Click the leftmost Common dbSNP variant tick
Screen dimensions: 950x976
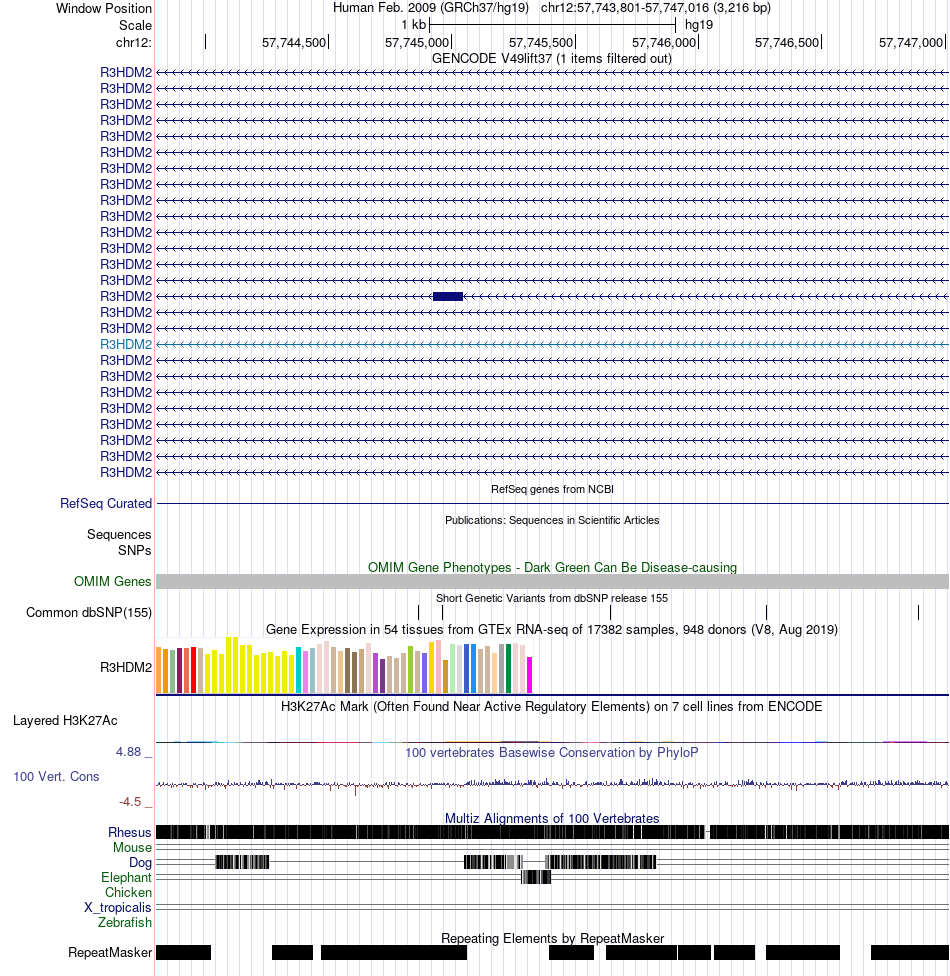pyautogui.click(x=418, y=612)
